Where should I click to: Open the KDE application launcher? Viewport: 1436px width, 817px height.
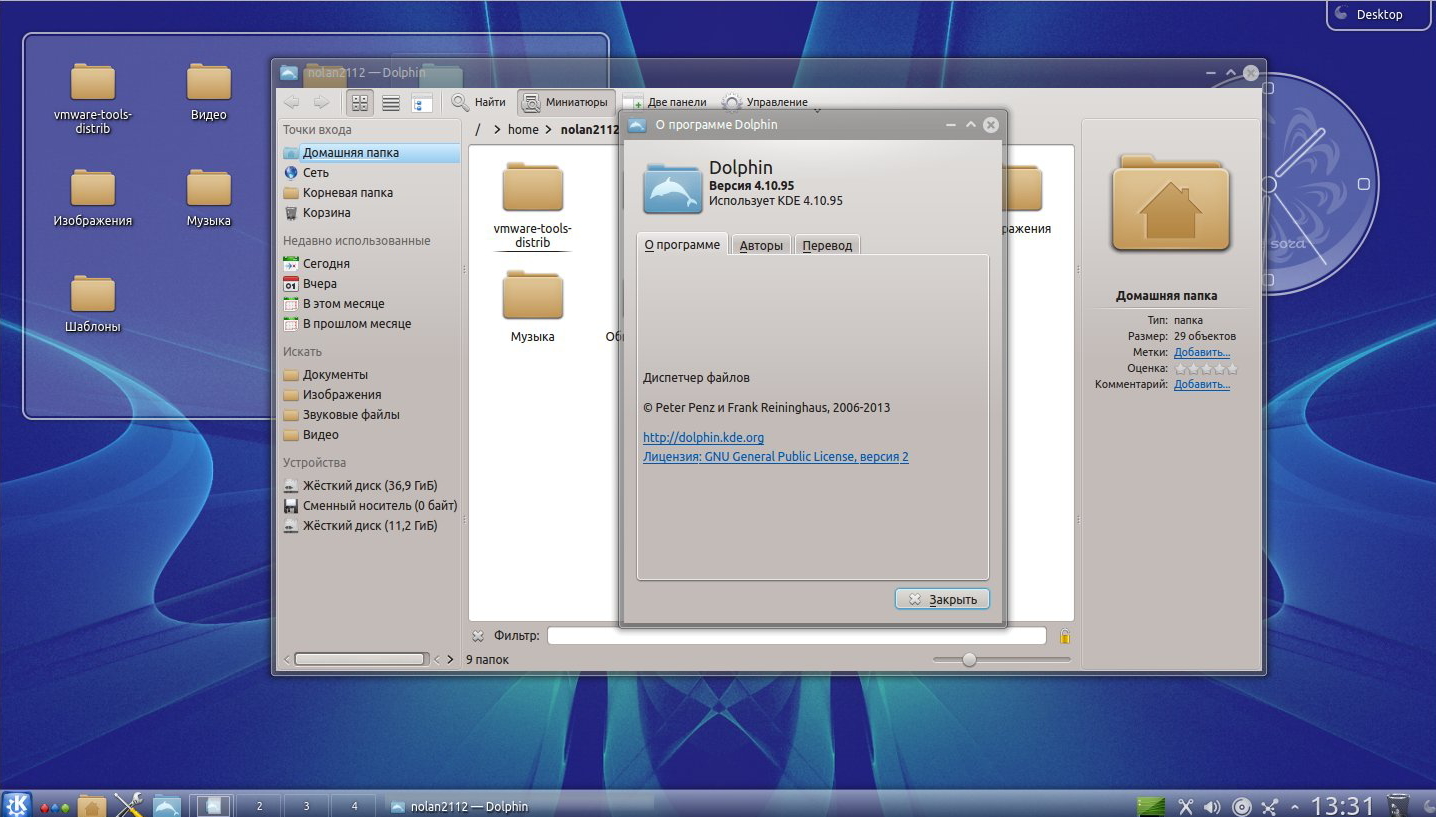(17, 805)
